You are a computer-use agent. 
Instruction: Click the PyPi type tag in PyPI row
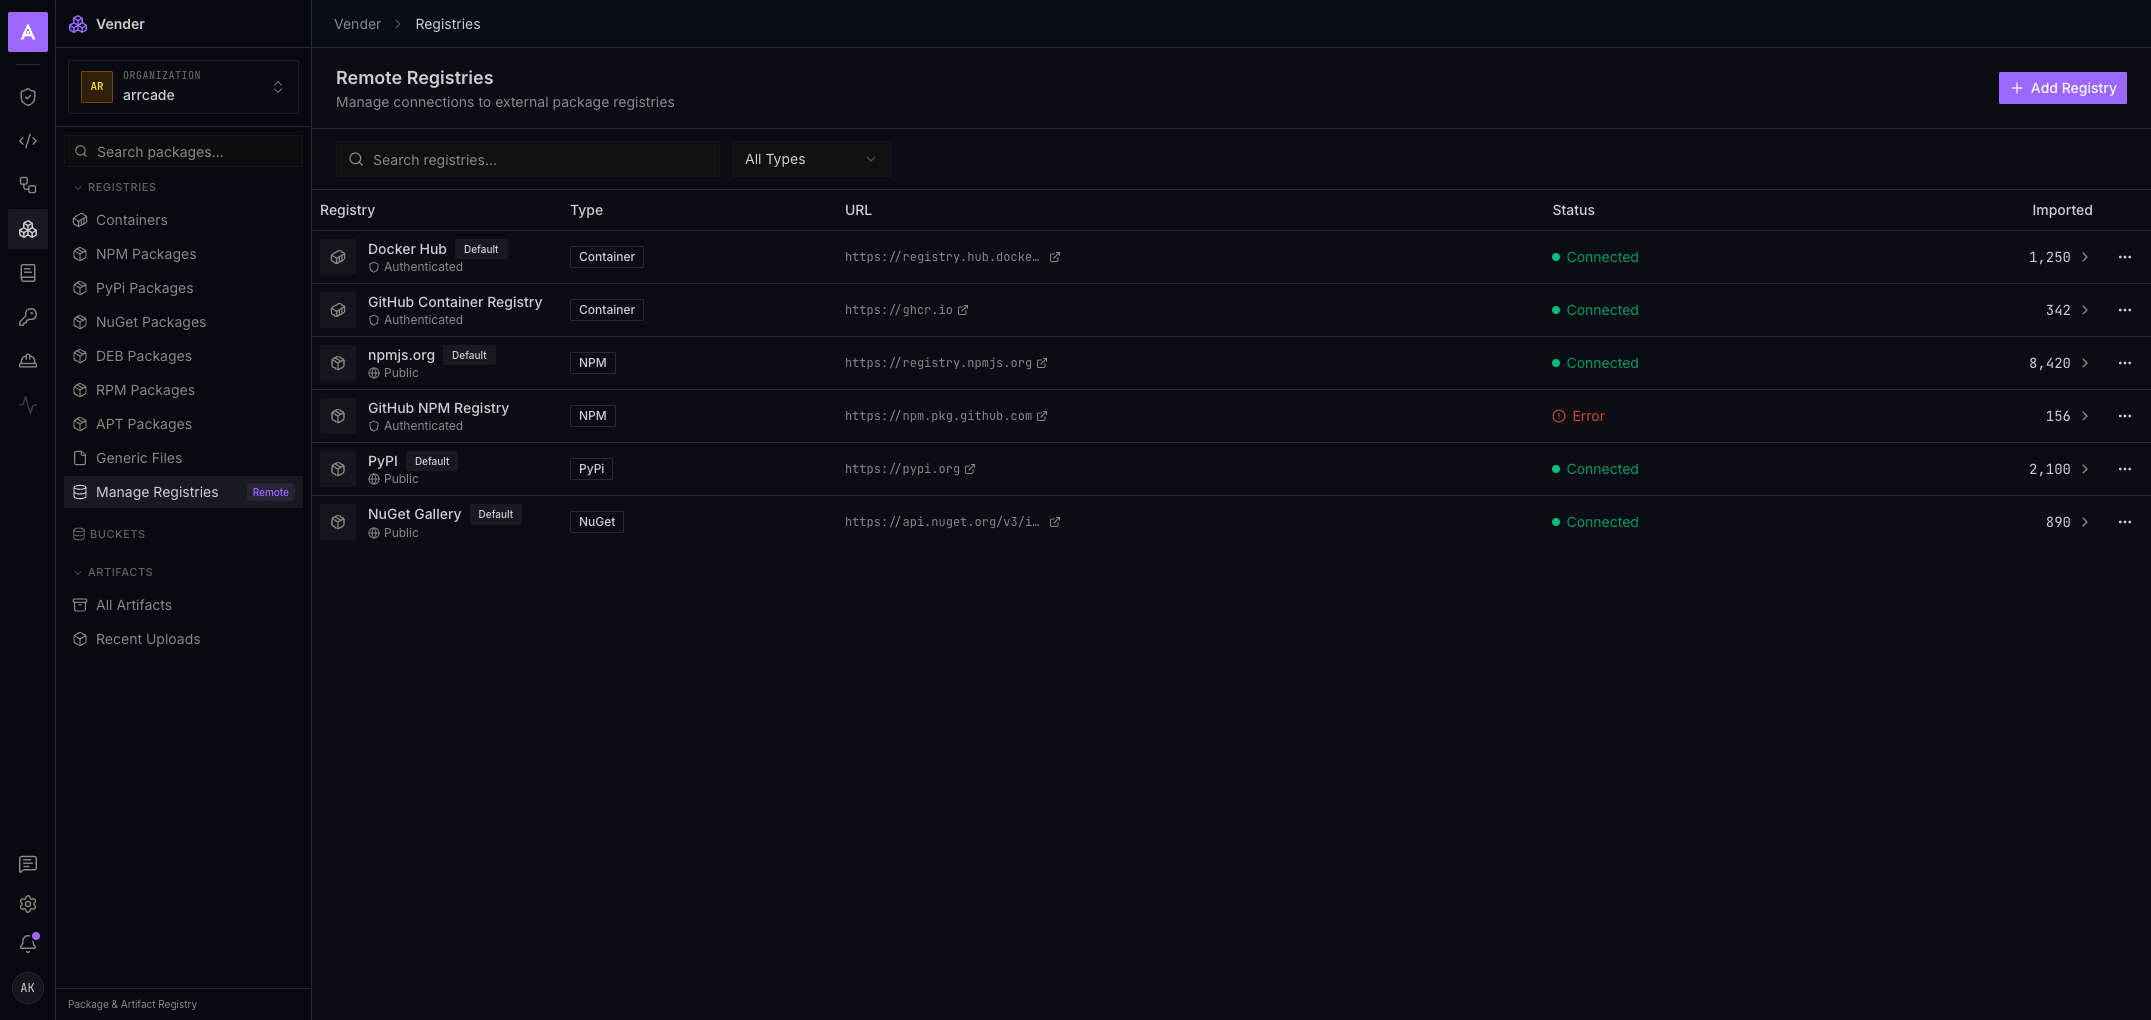pos(591,469)
